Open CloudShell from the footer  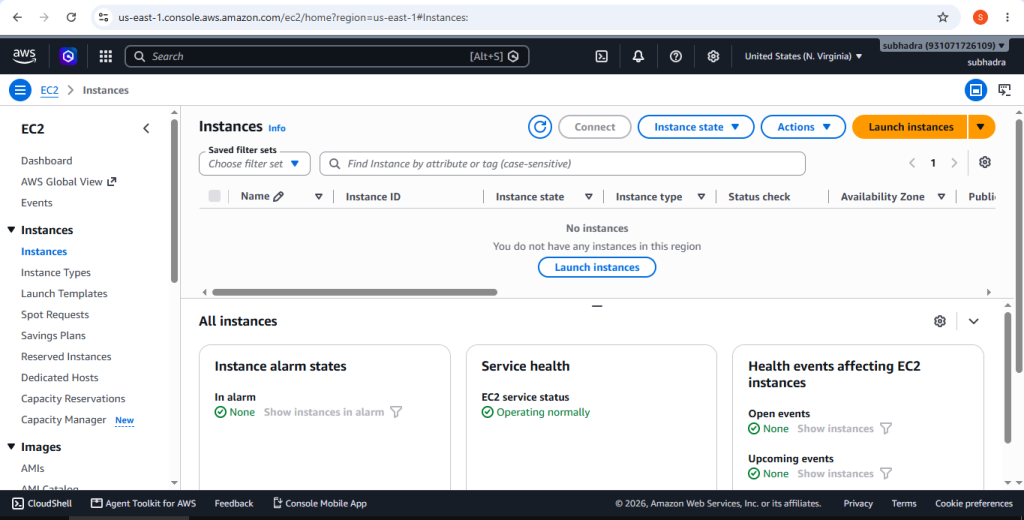(42, 504)
